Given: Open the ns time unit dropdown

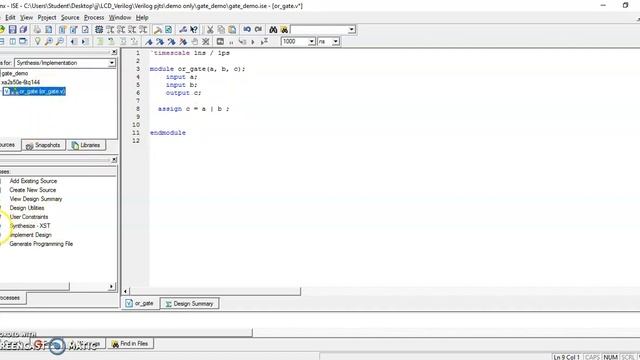Looking at the screenshot, I should [336, 42].
